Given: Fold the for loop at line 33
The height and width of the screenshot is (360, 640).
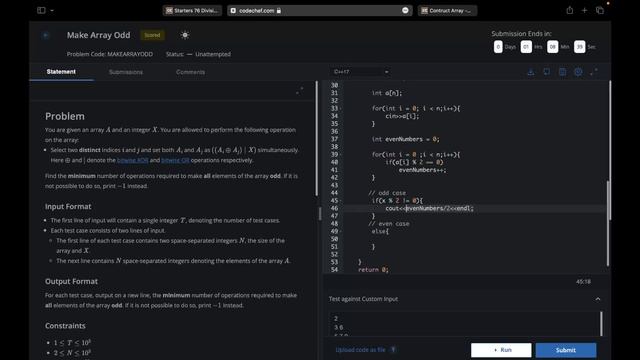Looking at the screenshot, I should [x=341, y=109].
